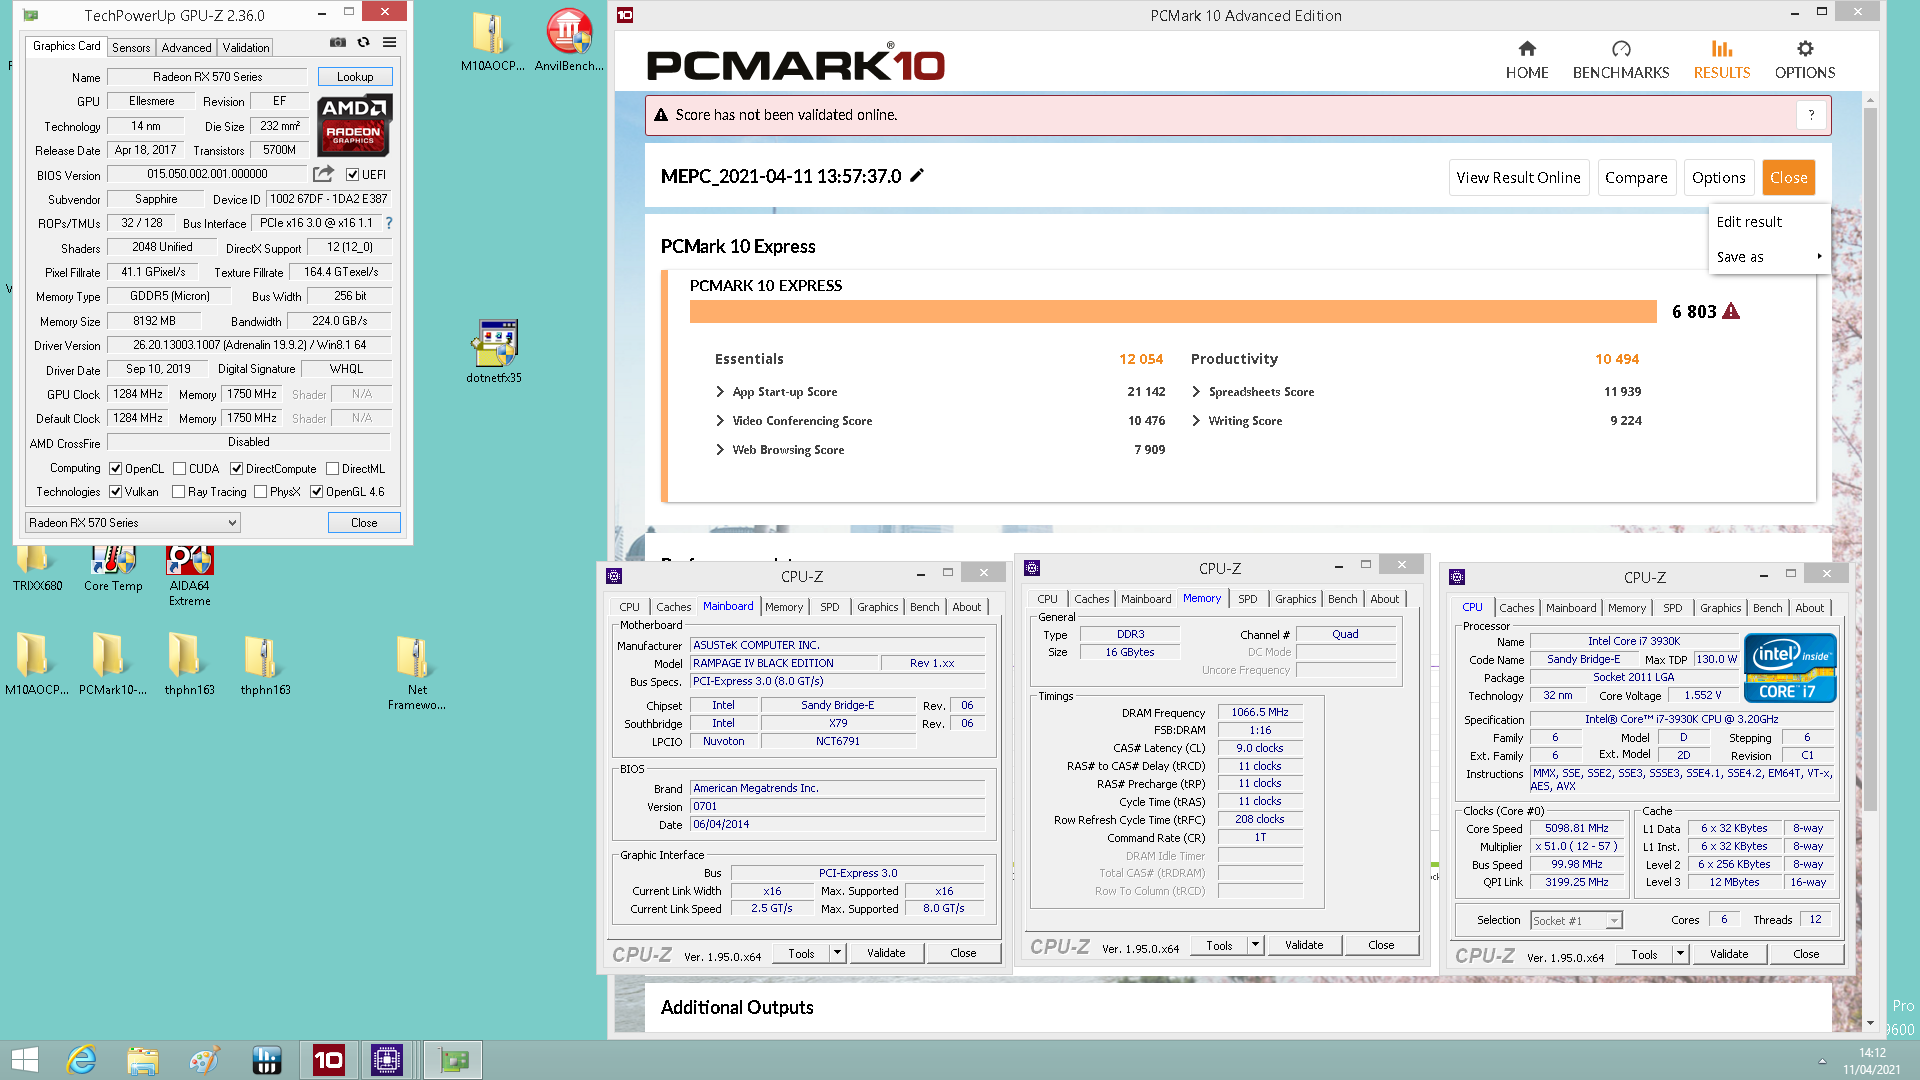
Task: Expand App Start-up Score row
Action: (719, 392)
